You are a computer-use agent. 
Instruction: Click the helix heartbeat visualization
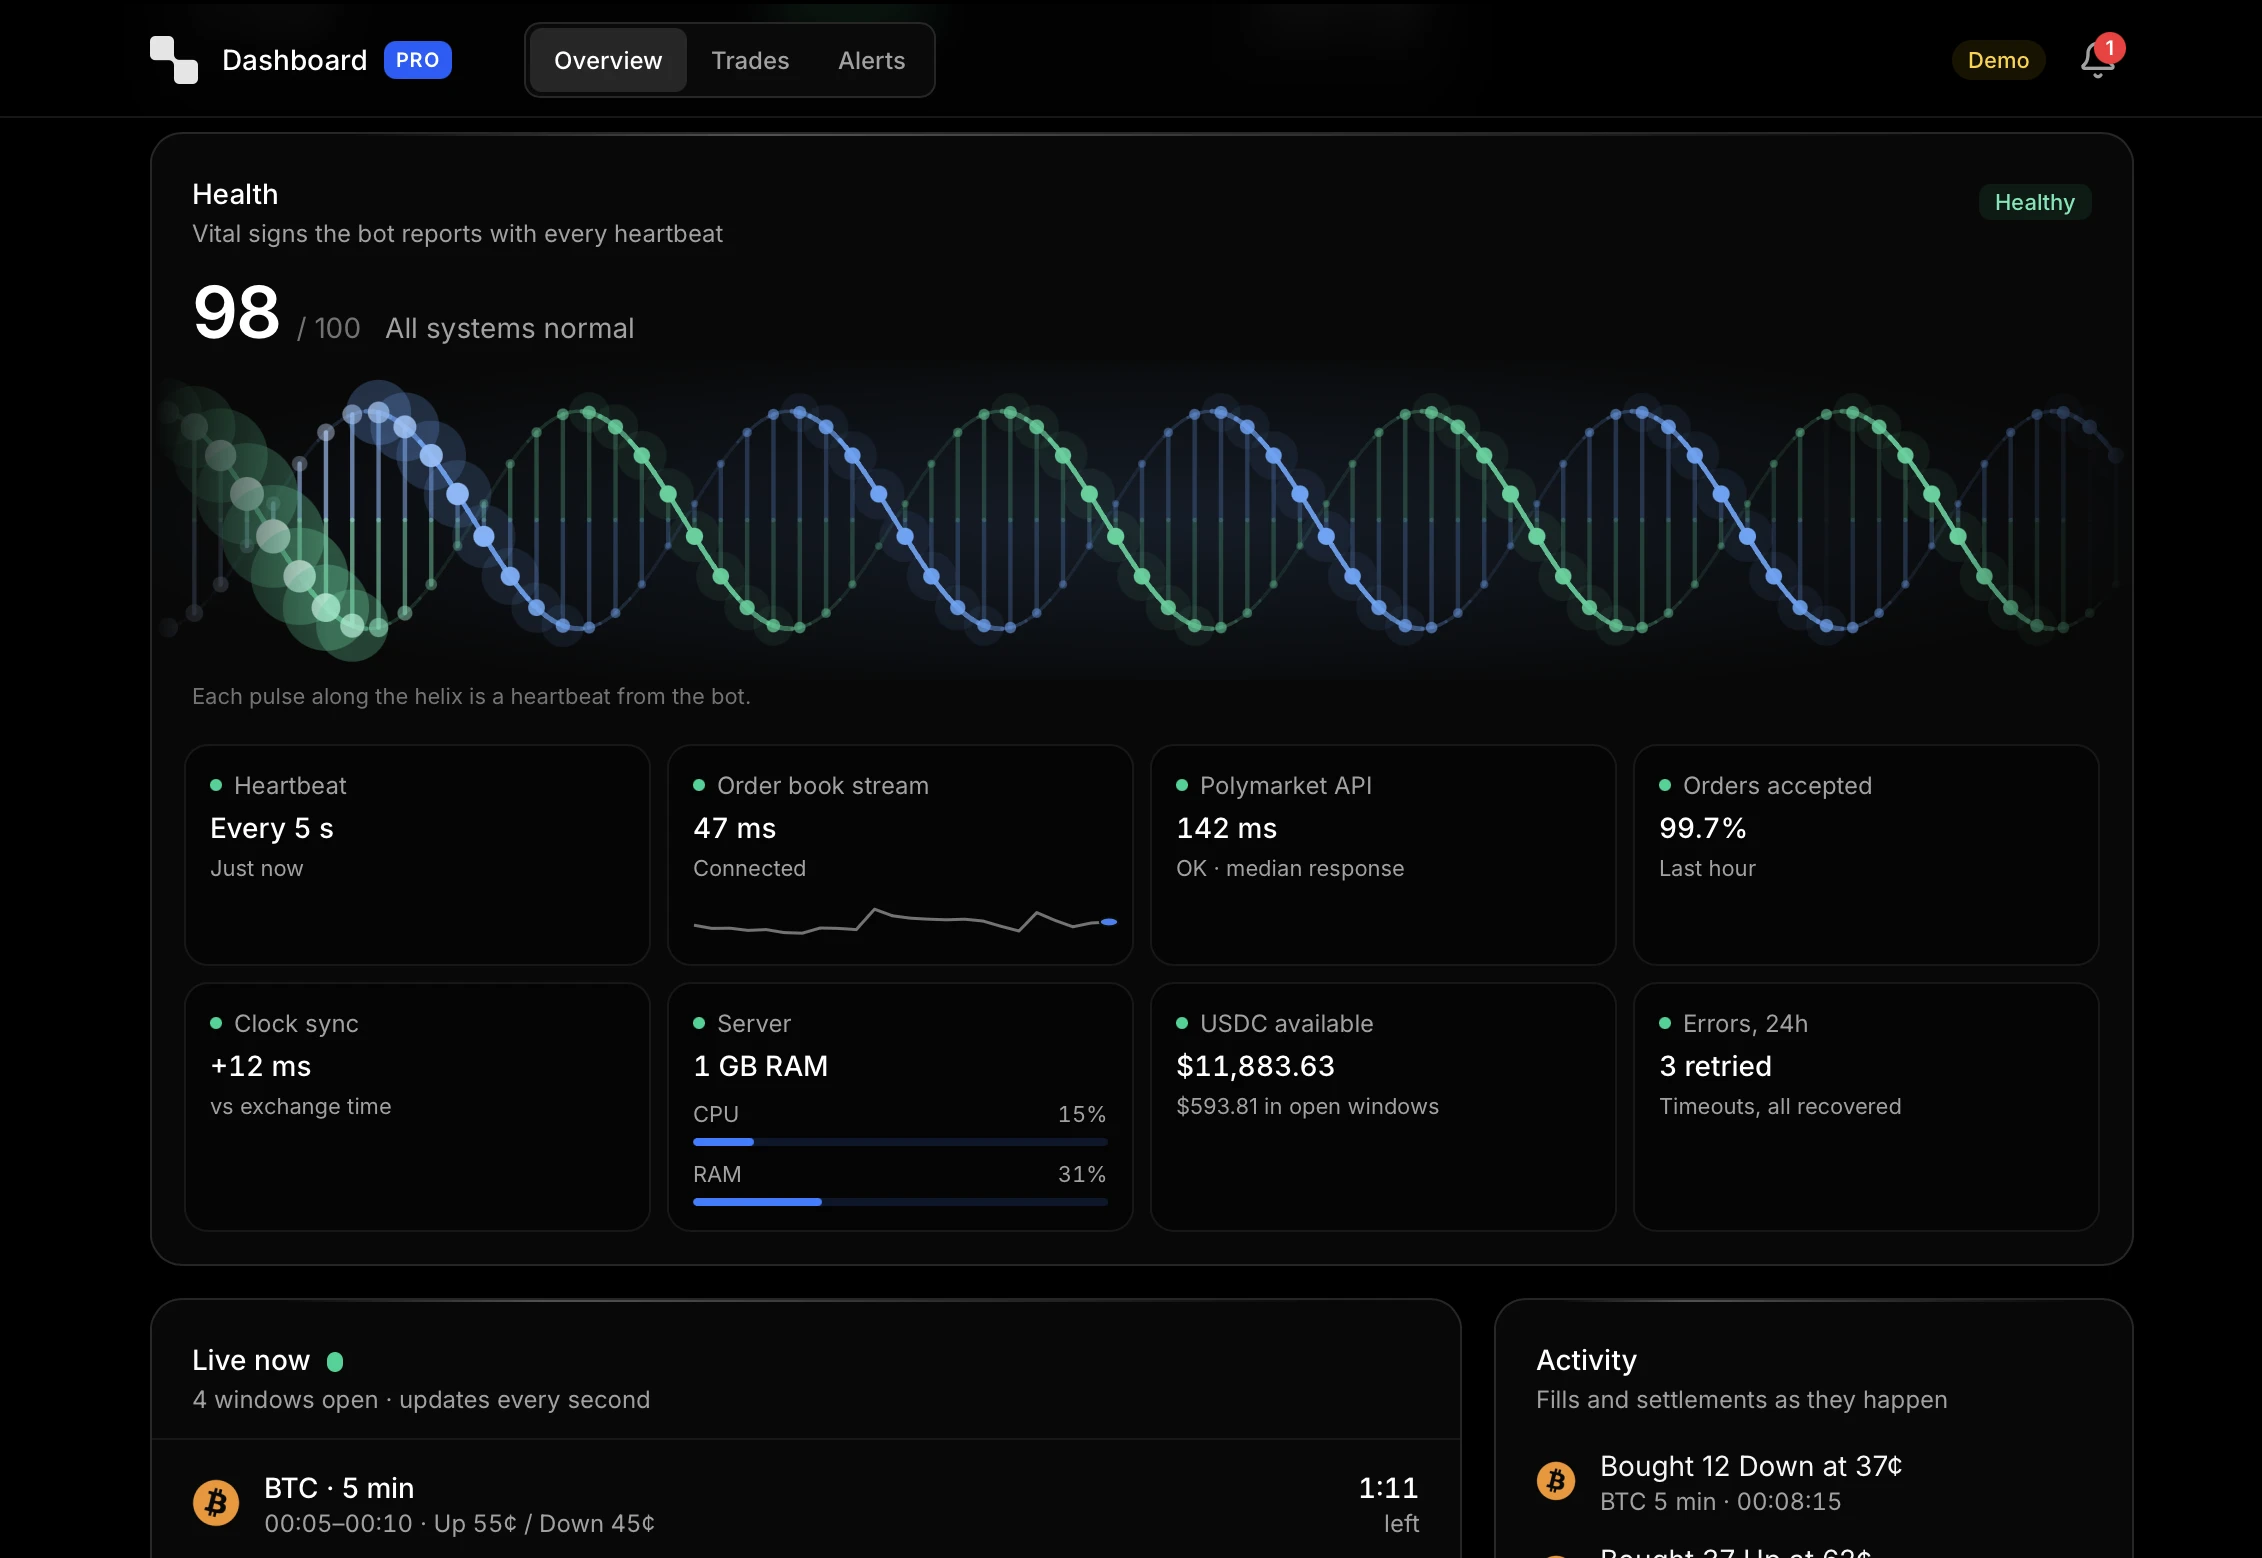[x=1140, y=520]
